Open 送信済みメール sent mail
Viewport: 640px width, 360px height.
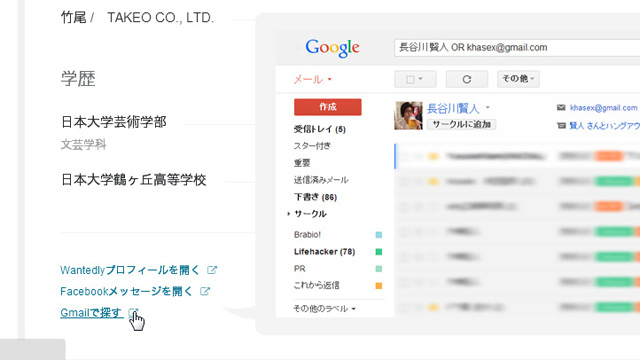(321, 180)
